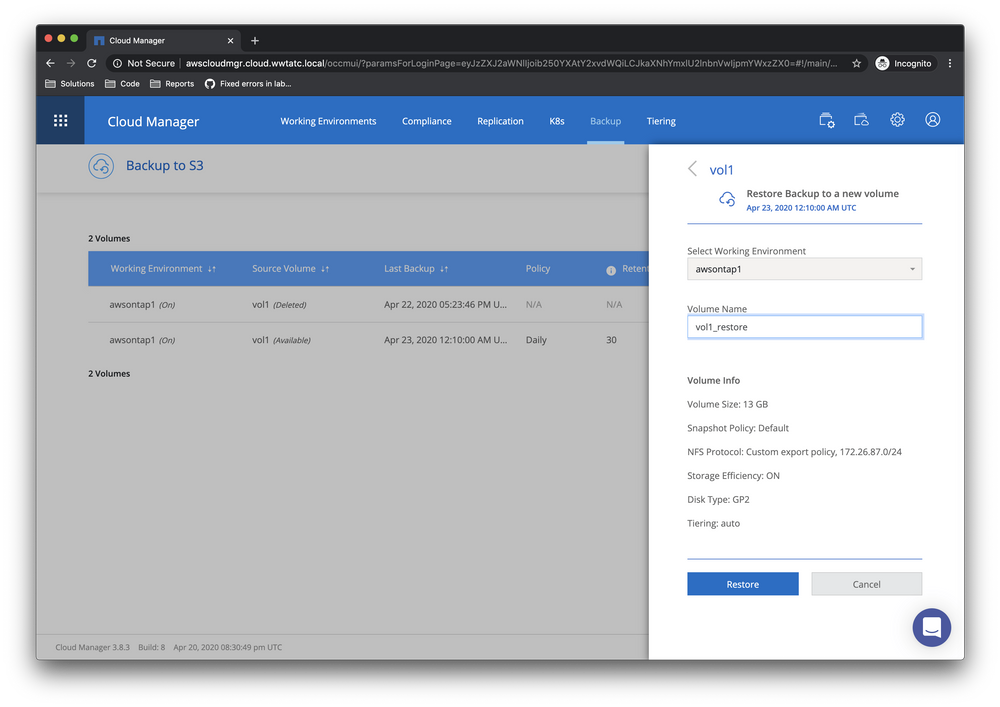Expand Select Working Environment dropdown
This screenshot has width=1000, height=707.
click(804, 269)
